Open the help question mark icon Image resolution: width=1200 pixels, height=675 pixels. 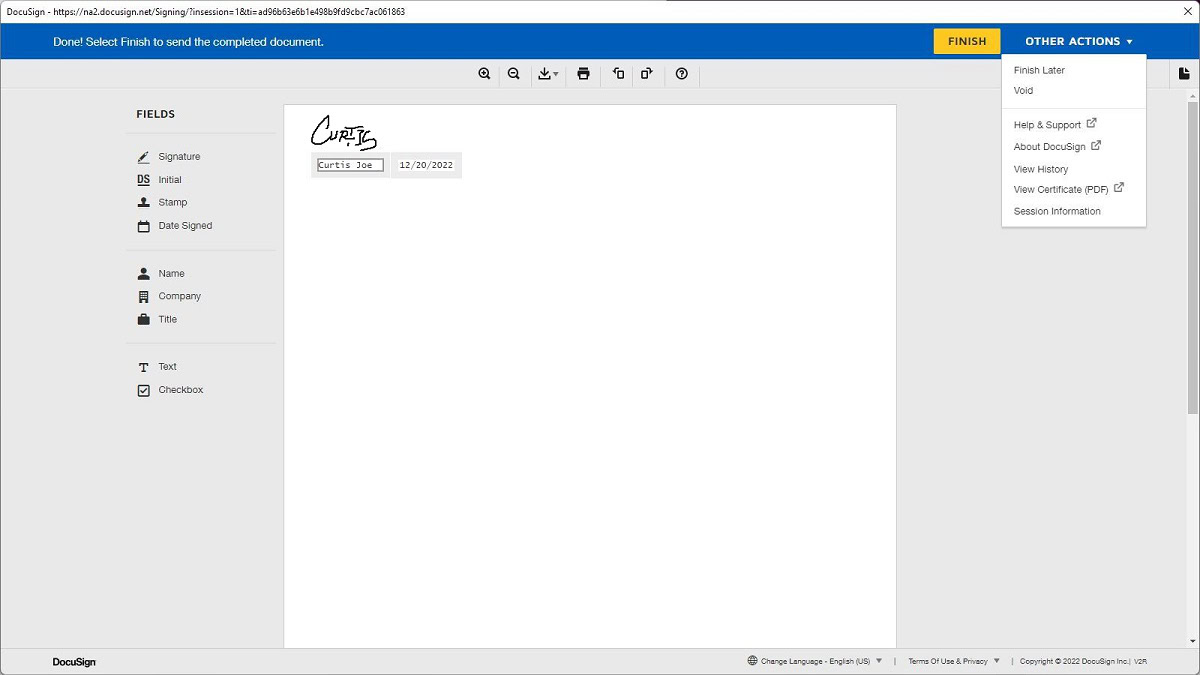[682, 74]
